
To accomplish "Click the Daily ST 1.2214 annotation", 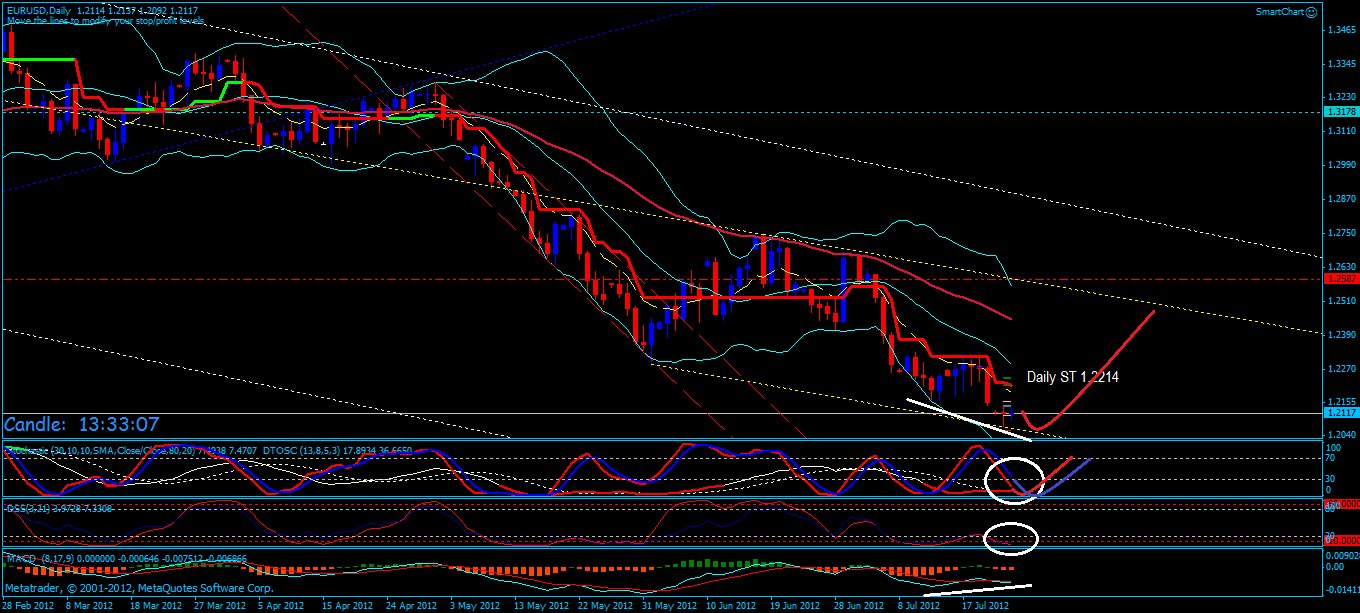I will point(1072,377).
